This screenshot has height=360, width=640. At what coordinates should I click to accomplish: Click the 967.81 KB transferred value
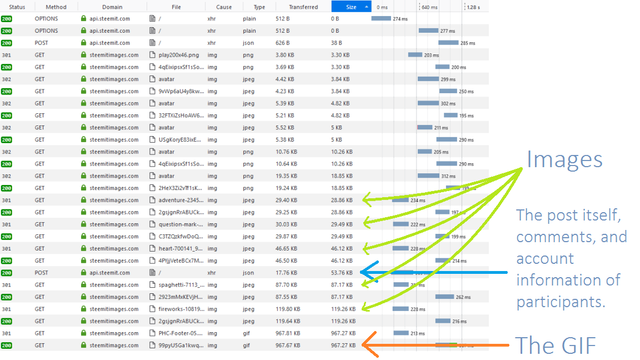288,333
